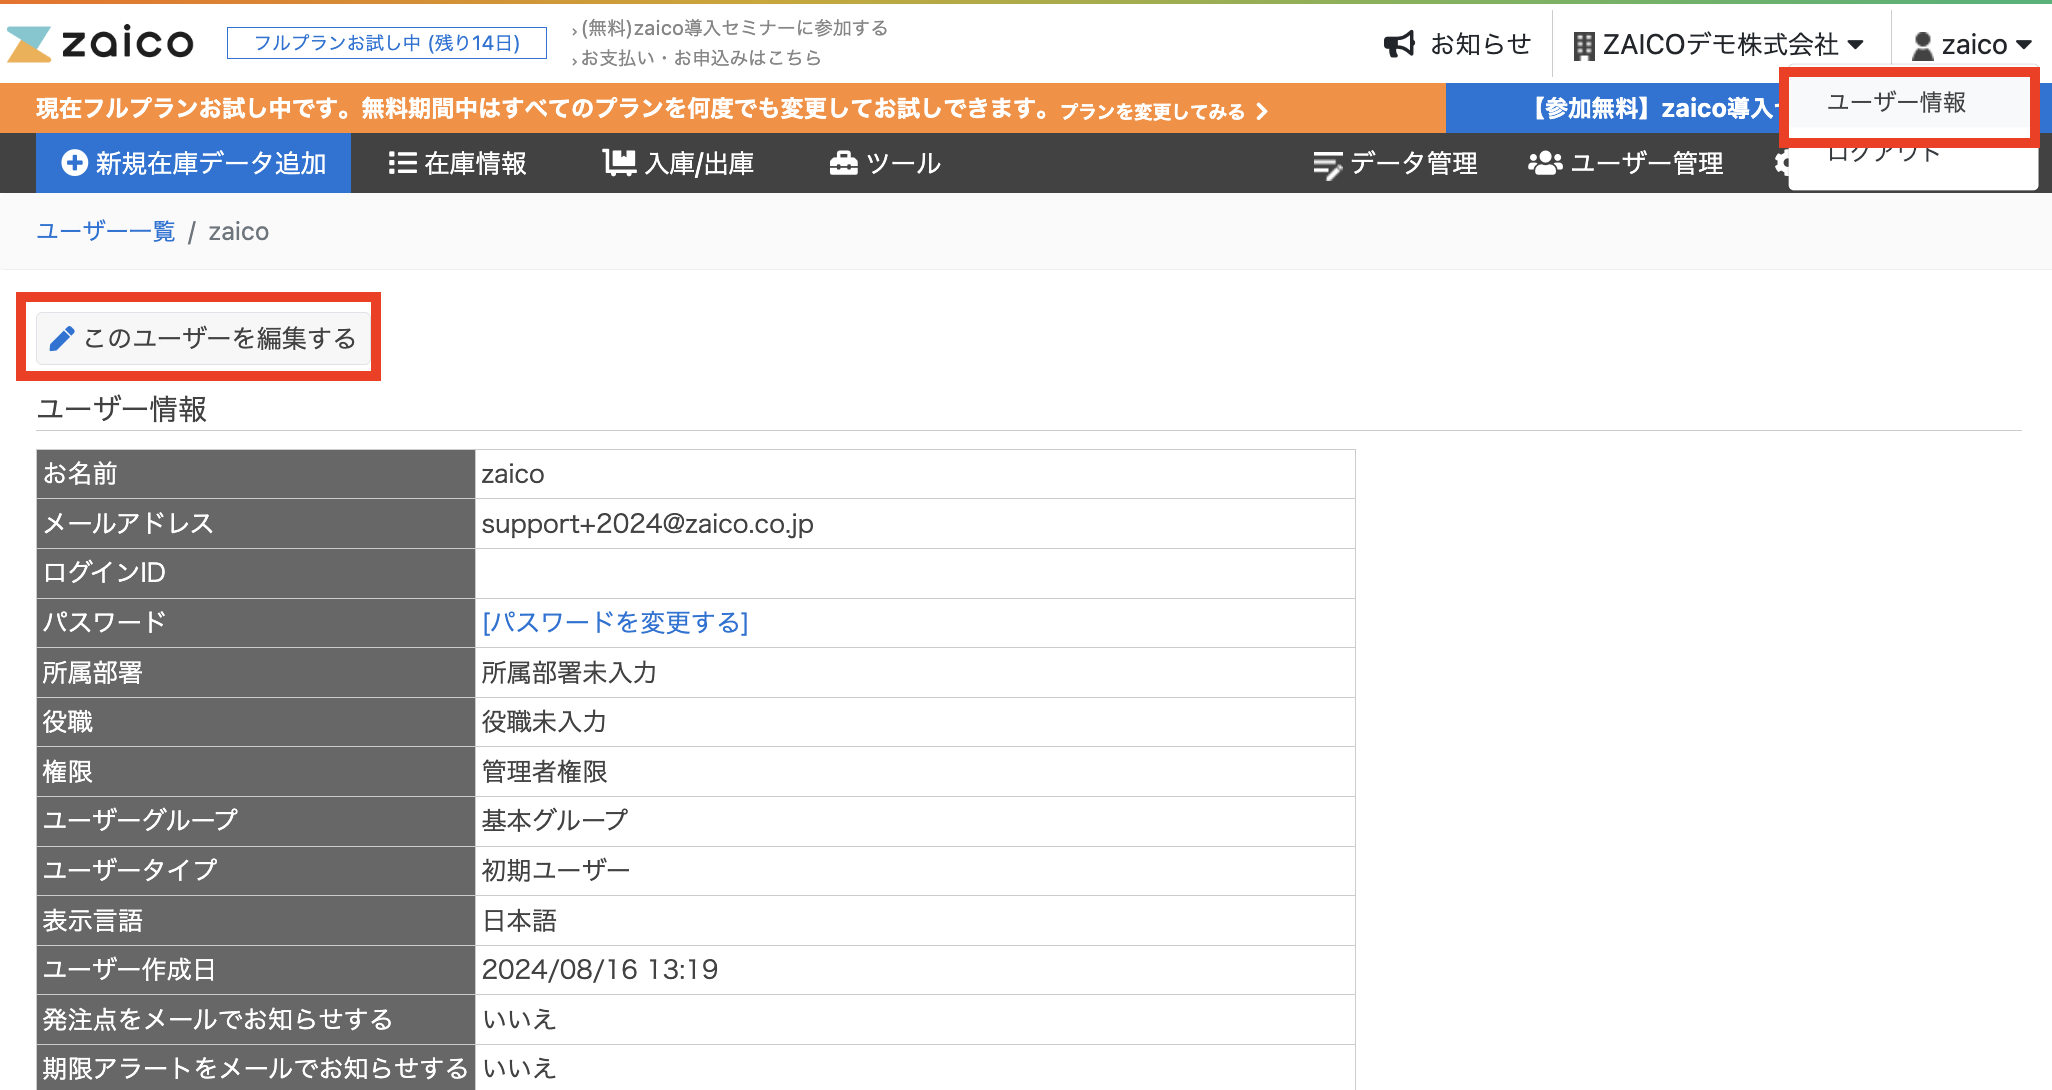Click the お名前 value zaico
Screen dimensions: 2052x1090
pos(513,474)
